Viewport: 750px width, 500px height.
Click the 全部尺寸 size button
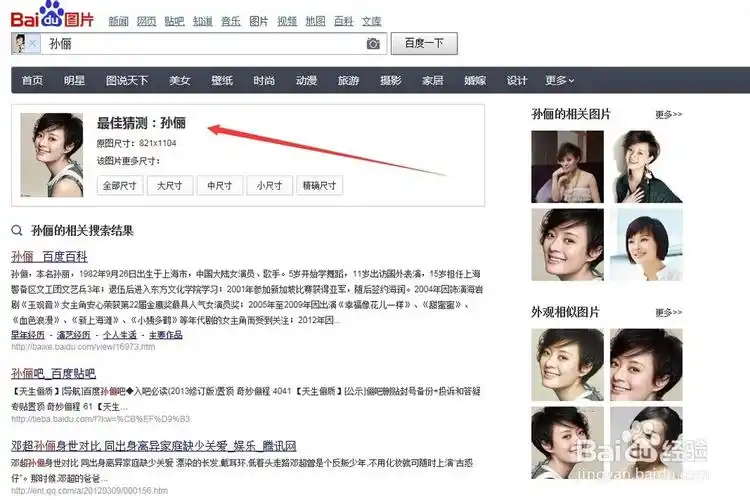120,186
